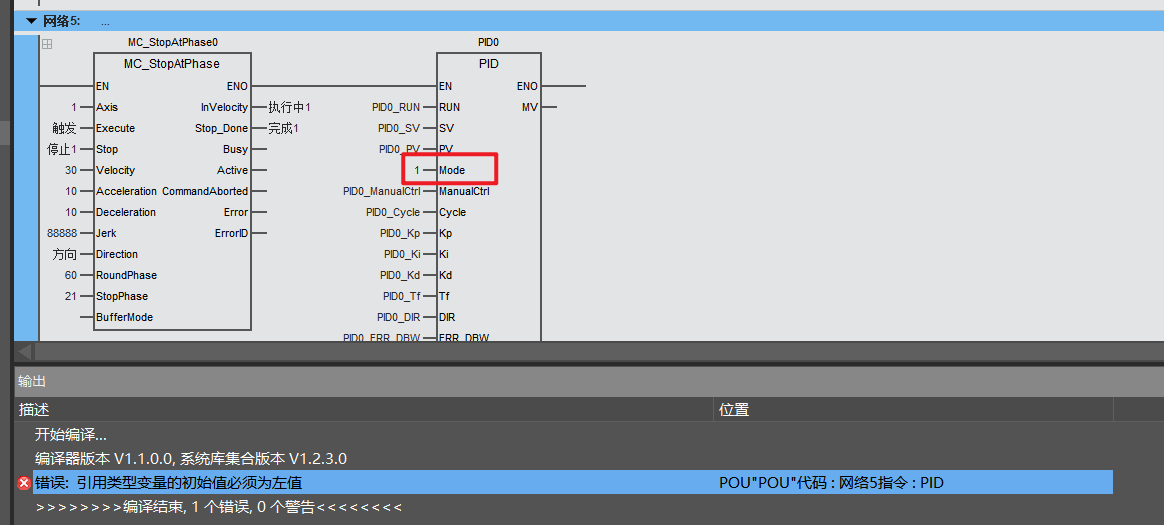This screenshot has width=1164, height=525.
Task: Click the RoundPhase value 60
Action: point(71,275)
